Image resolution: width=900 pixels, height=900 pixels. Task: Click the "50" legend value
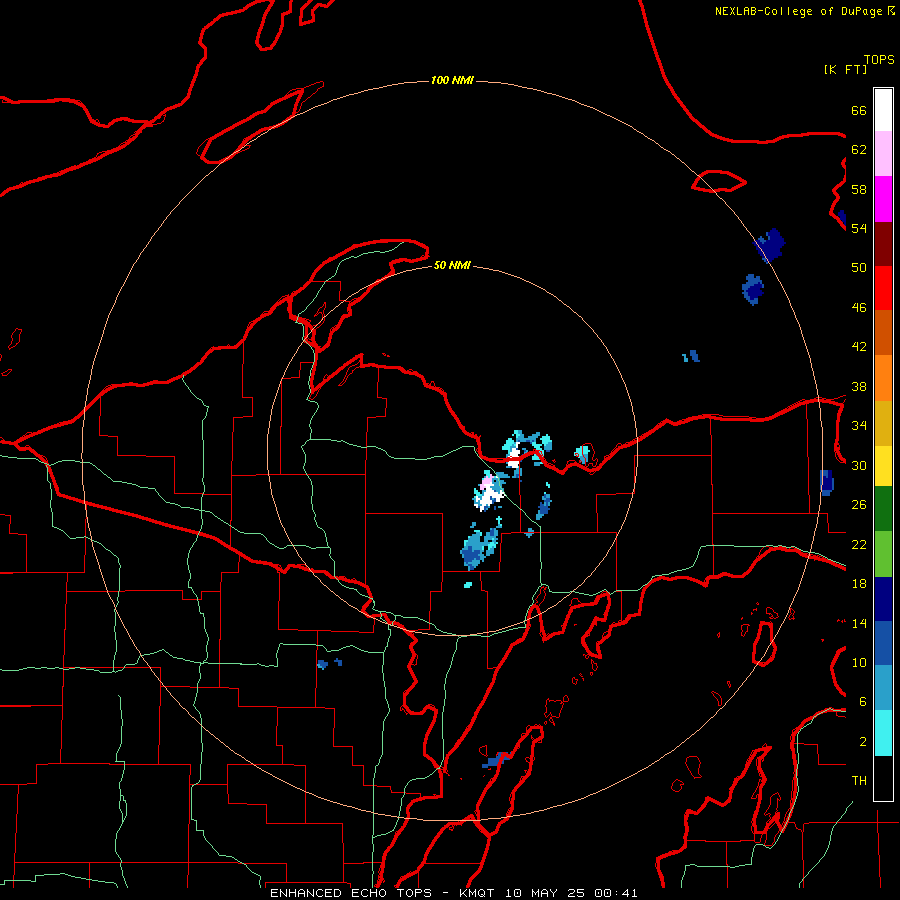tap(859, 268)
